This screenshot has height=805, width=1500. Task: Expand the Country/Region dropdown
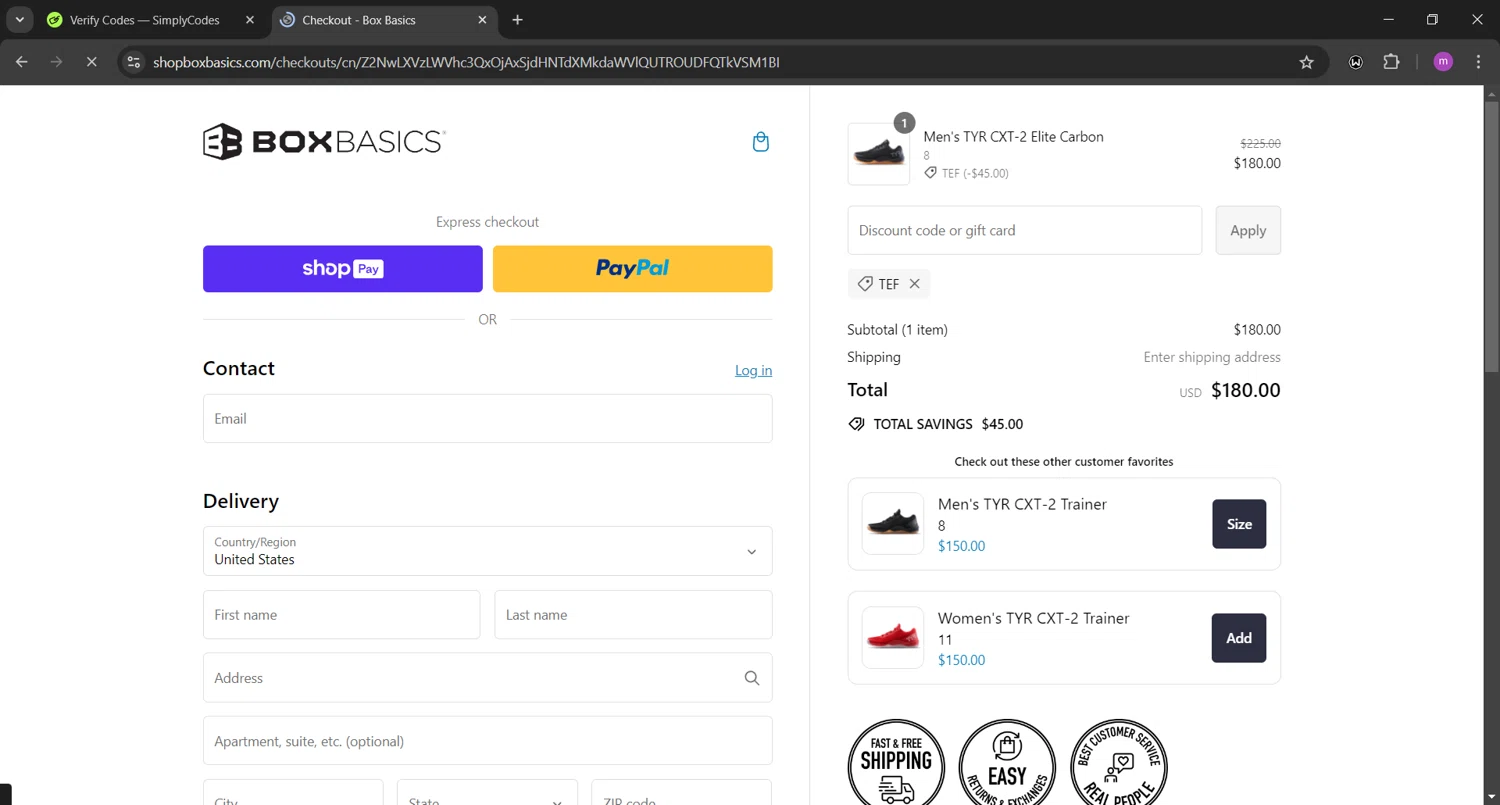(x=487, y=551)
